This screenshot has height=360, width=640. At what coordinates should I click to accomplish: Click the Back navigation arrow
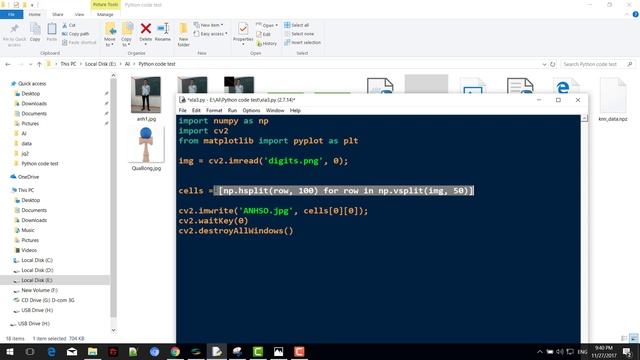[x=8, y=64]
